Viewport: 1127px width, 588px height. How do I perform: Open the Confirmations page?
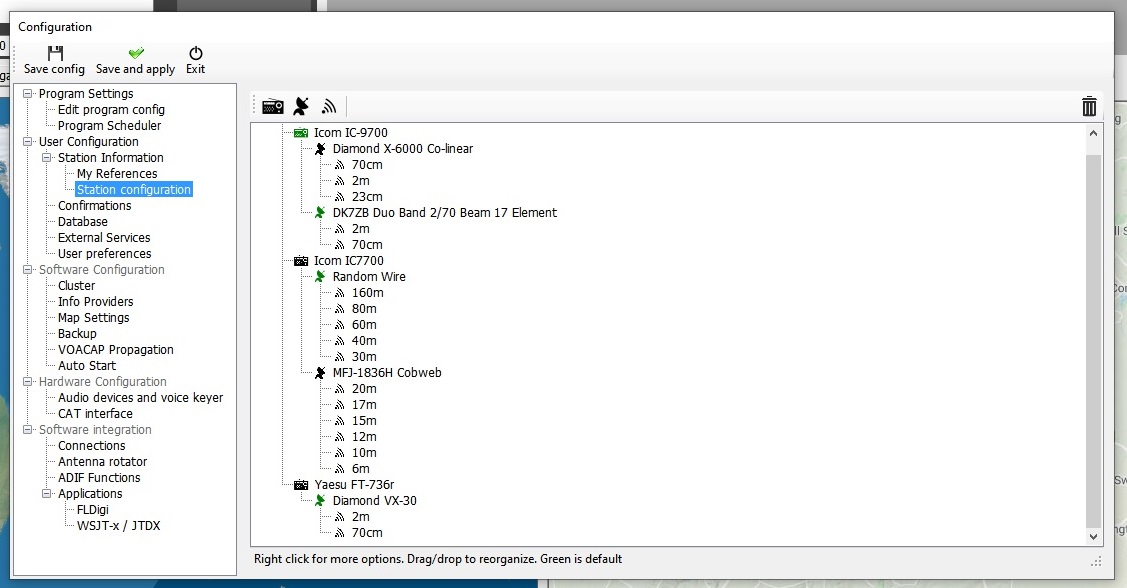(94, 206)
